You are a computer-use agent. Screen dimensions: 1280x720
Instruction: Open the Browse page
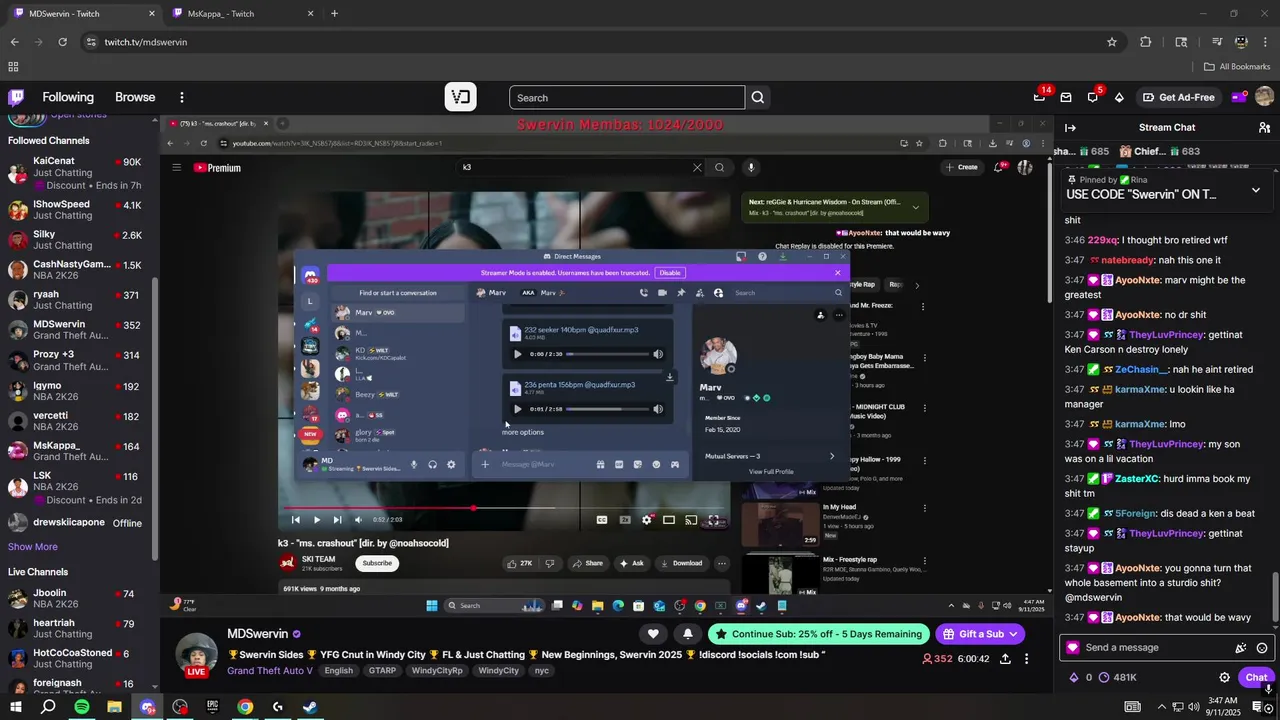pyautogui.click(x=135, y=97)
